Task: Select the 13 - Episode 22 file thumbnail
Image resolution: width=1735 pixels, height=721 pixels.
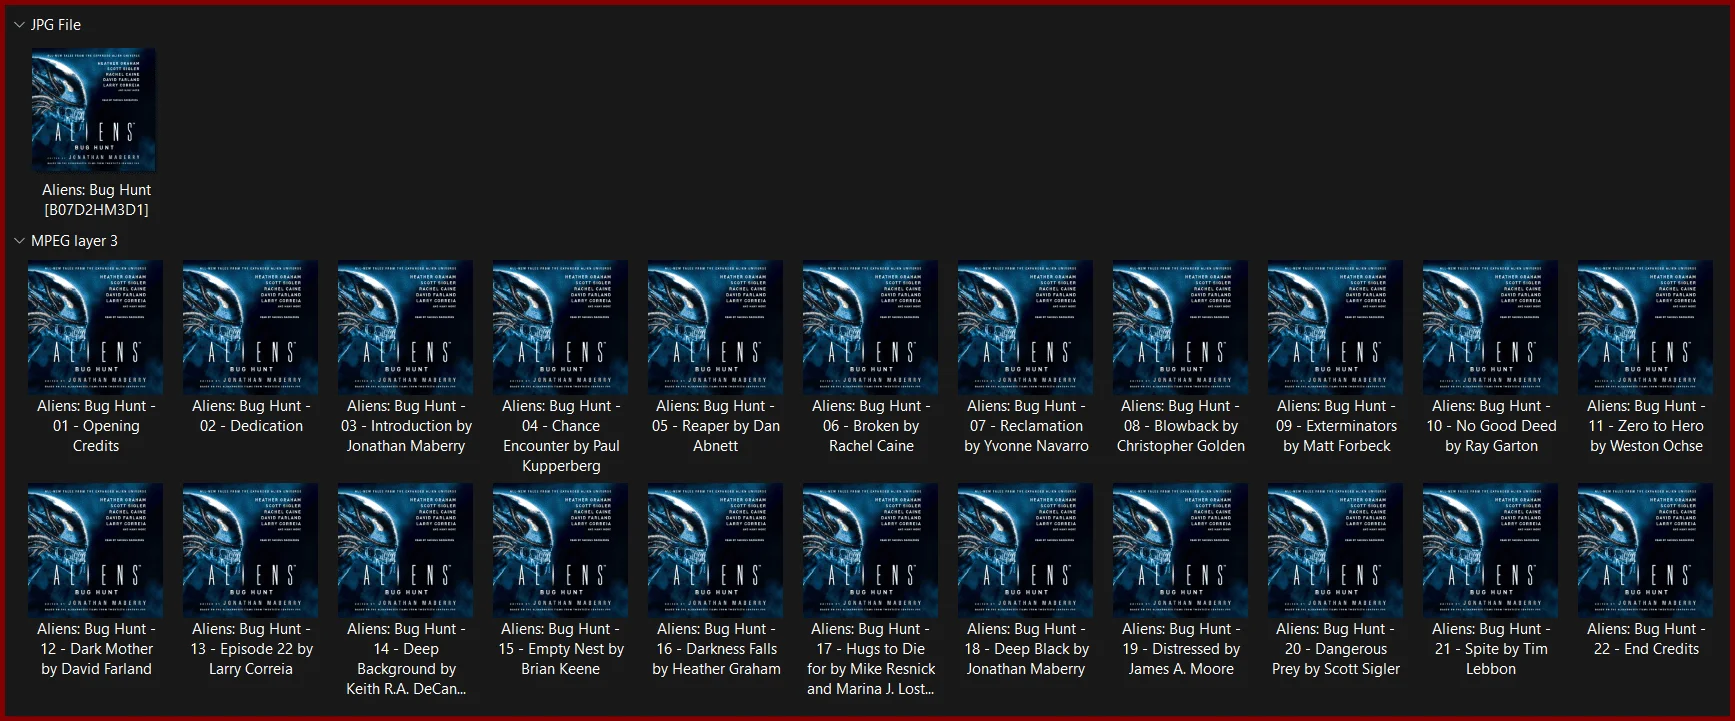Action: (251, 551)
